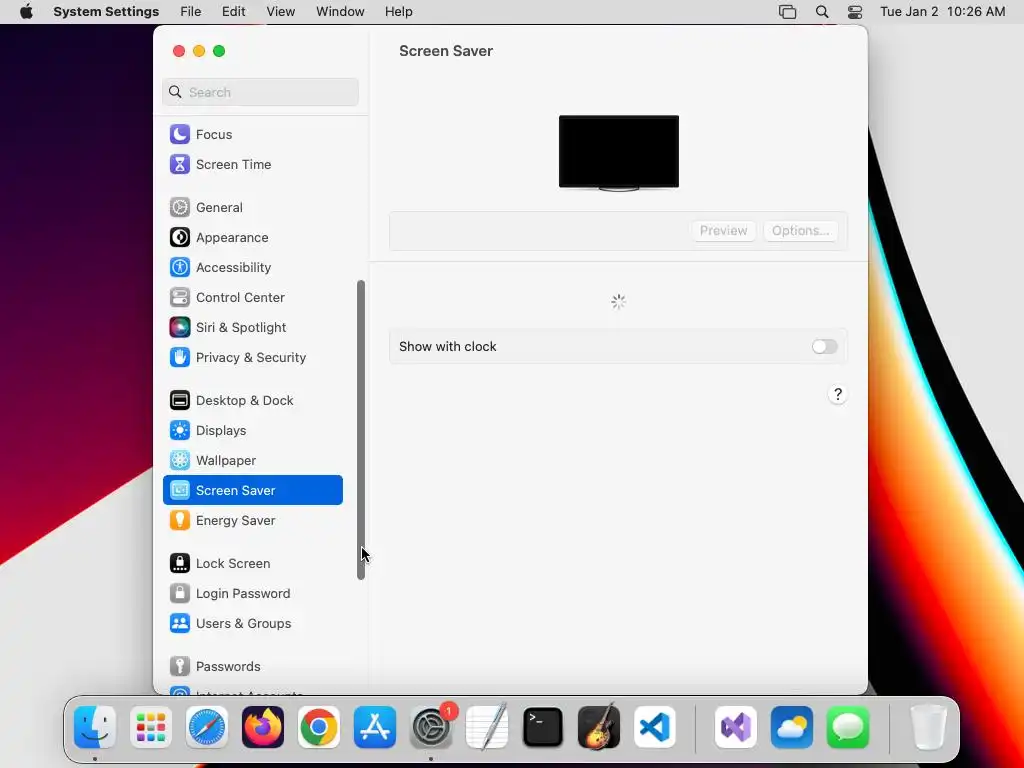Image resolution: width=1024 pixels, height=768 pixels.
Task: Click the settings Search field
Action: (261, 92)
